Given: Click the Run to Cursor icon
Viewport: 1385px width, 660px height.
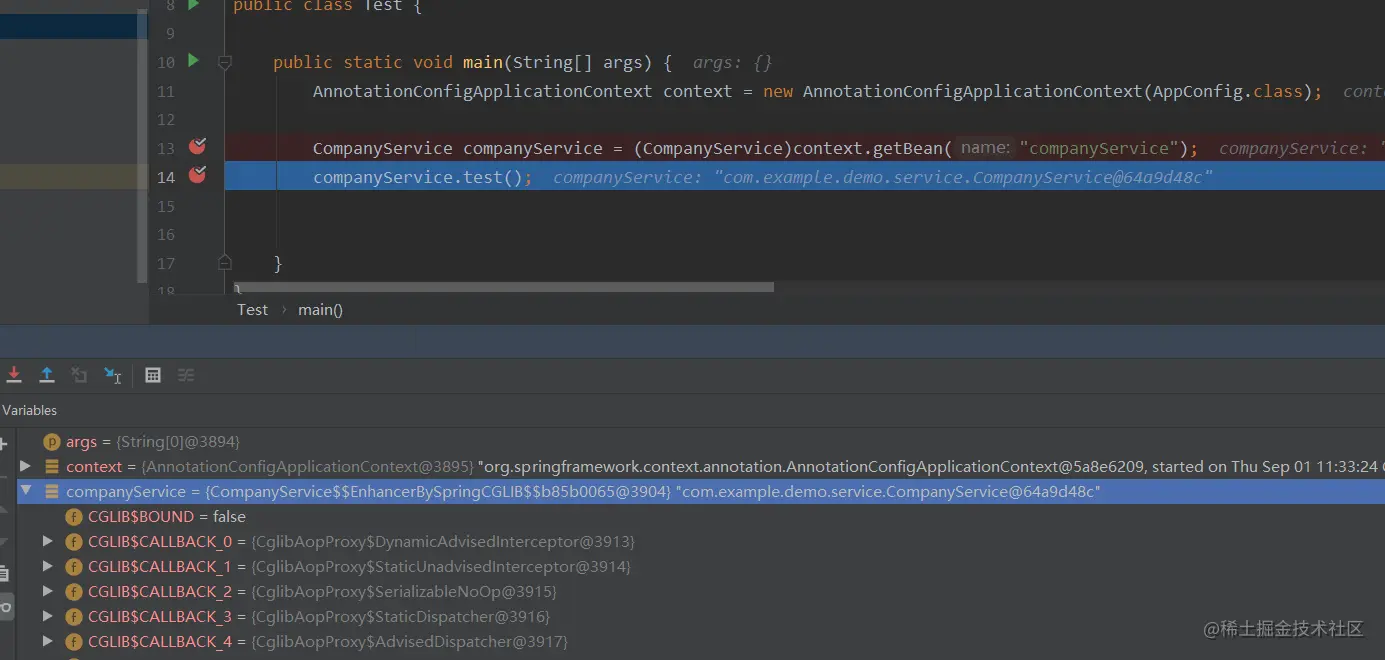Looking at the screenshot, I should [x=113, y=375].
